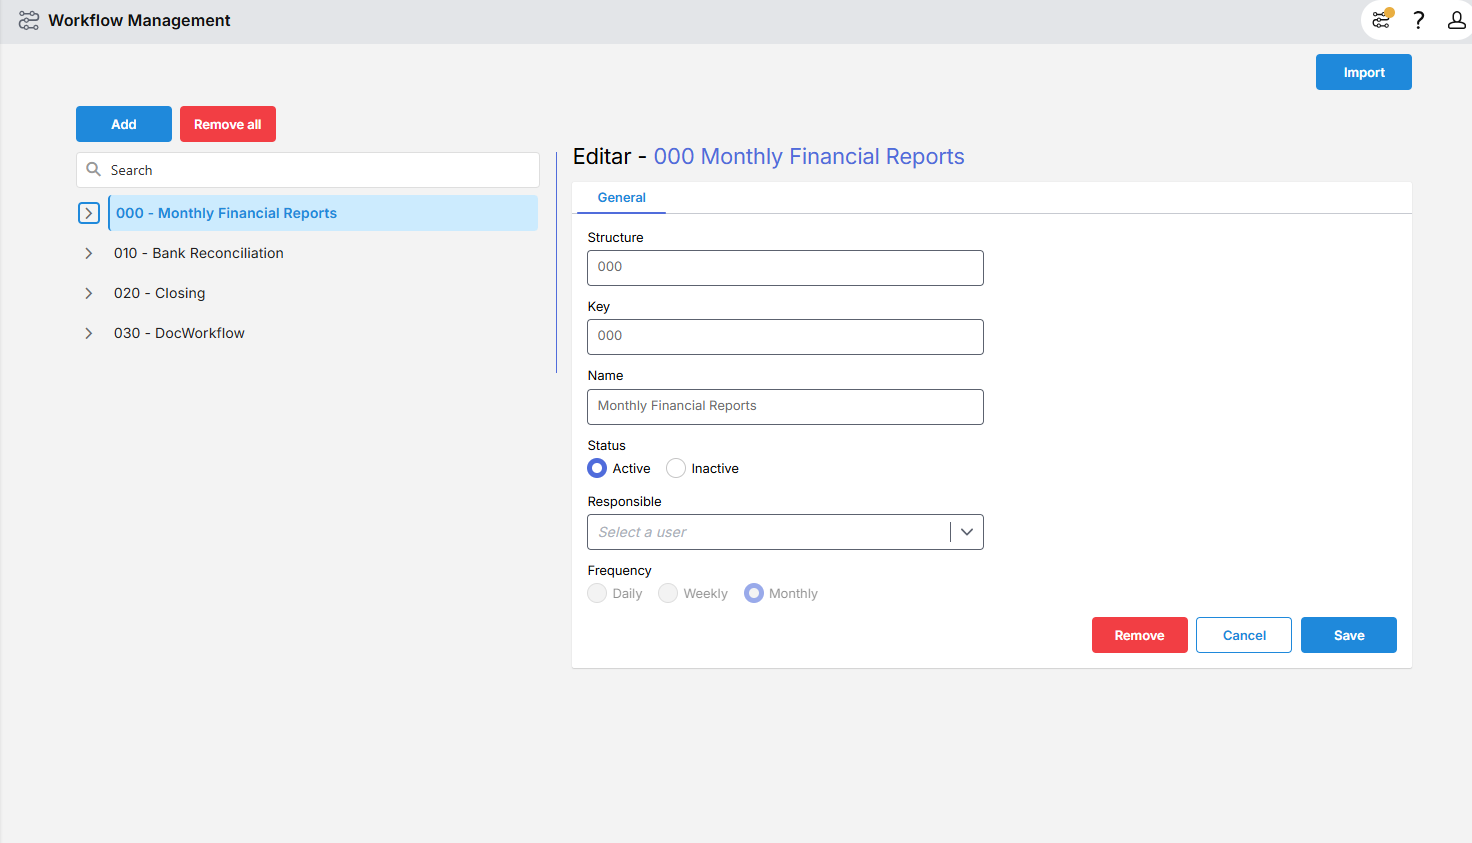Viewport: 1472px width, 843px height.
Task: Open the Responsible user dropdown
Action: click(966, 532)
